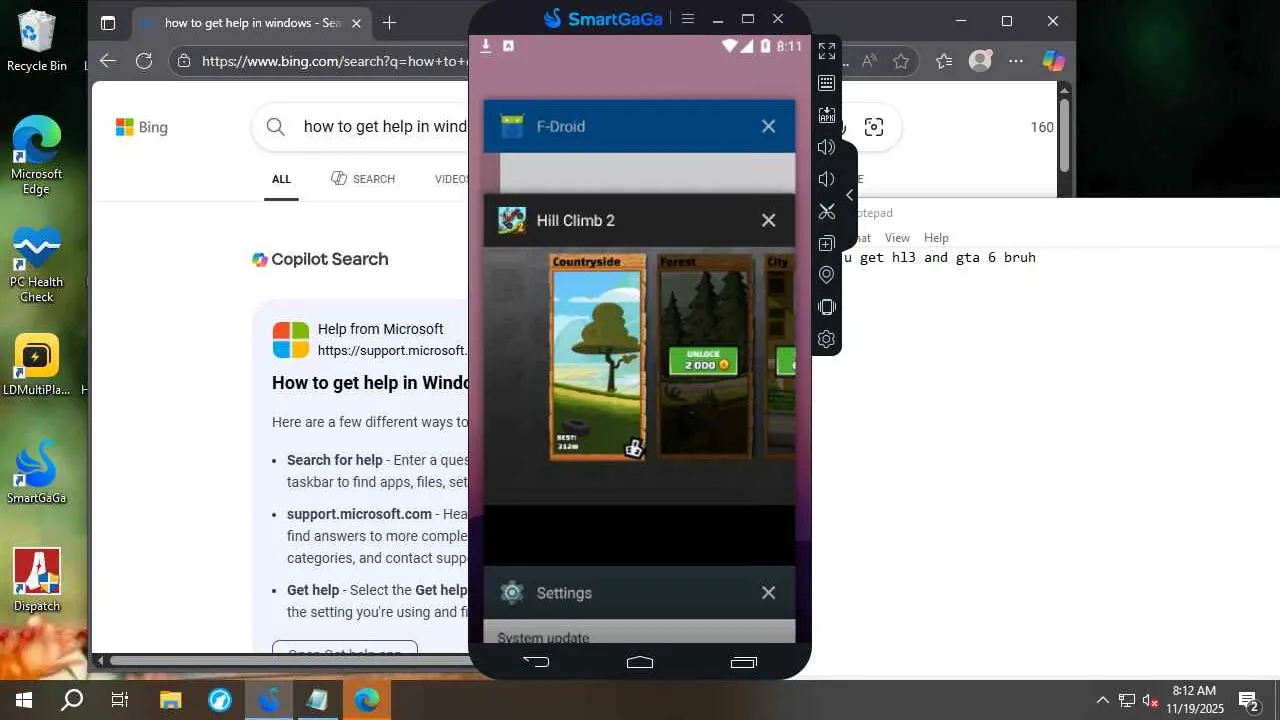Close Hill Climb 2 recent app card

pyautogui.click(x=768, y=220)
